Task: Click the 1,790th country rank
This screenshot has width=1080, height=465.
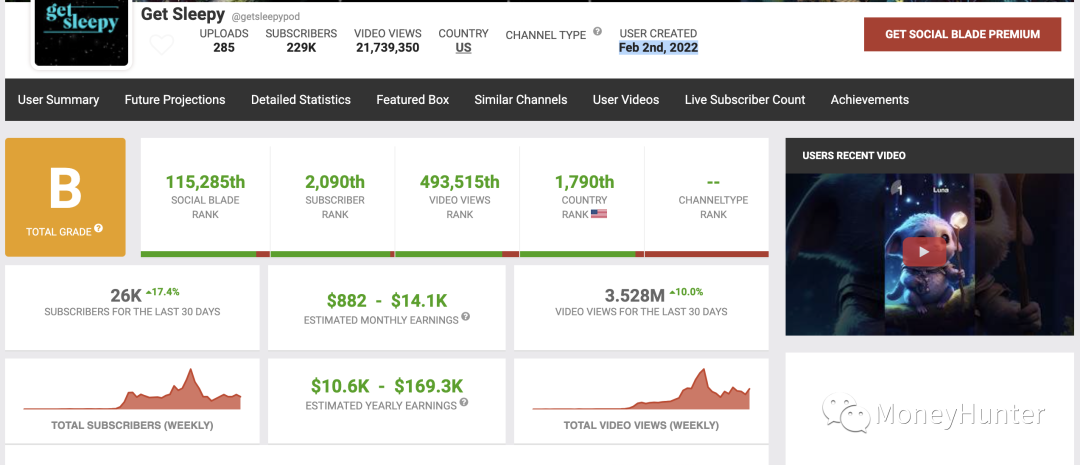Action: point(584,183)
